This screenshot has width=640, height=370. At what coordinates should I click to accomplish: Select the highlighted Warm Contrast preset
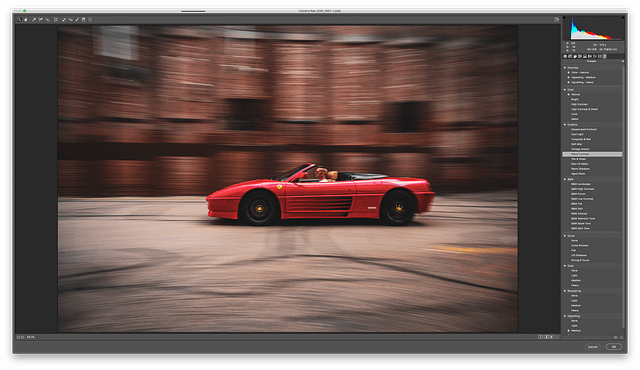[592, 154]
